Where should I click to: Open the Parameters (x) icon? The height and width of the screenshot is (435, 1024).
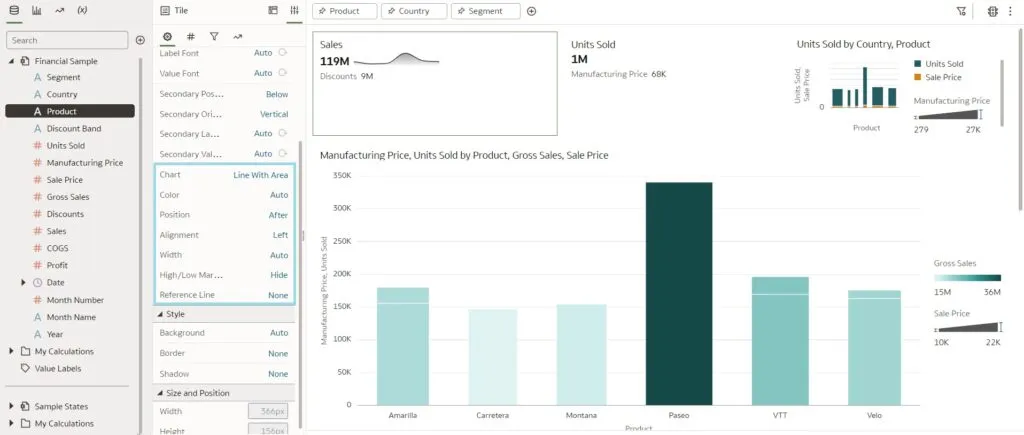82,10
